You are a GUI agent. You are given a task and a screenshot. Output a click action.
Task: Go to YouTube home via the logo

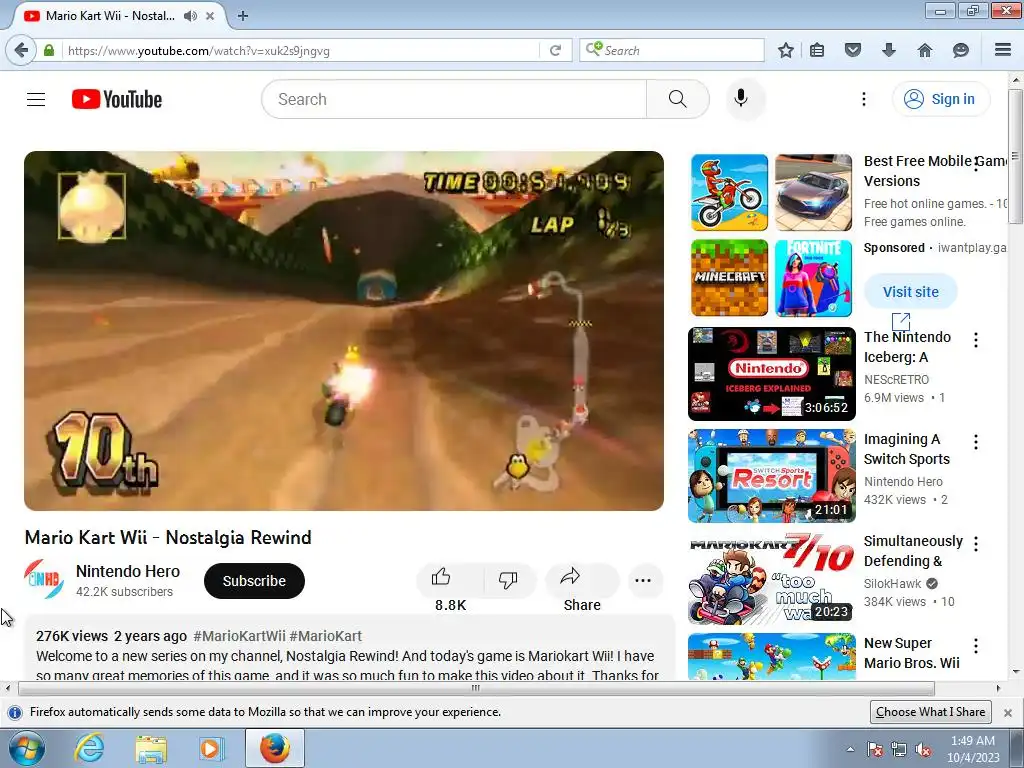click(117, 99)
